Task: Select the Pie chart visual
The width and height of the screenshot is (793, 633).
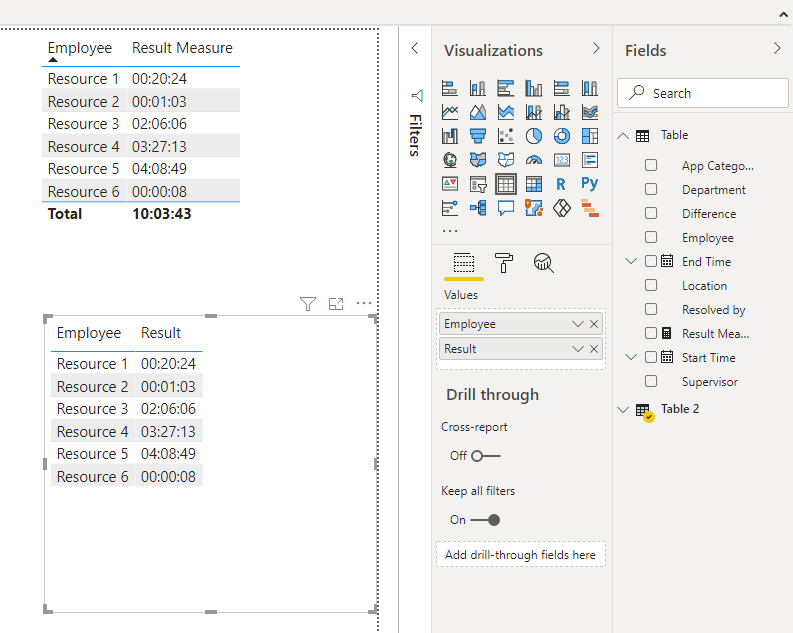Action: (x=534, y=136)
